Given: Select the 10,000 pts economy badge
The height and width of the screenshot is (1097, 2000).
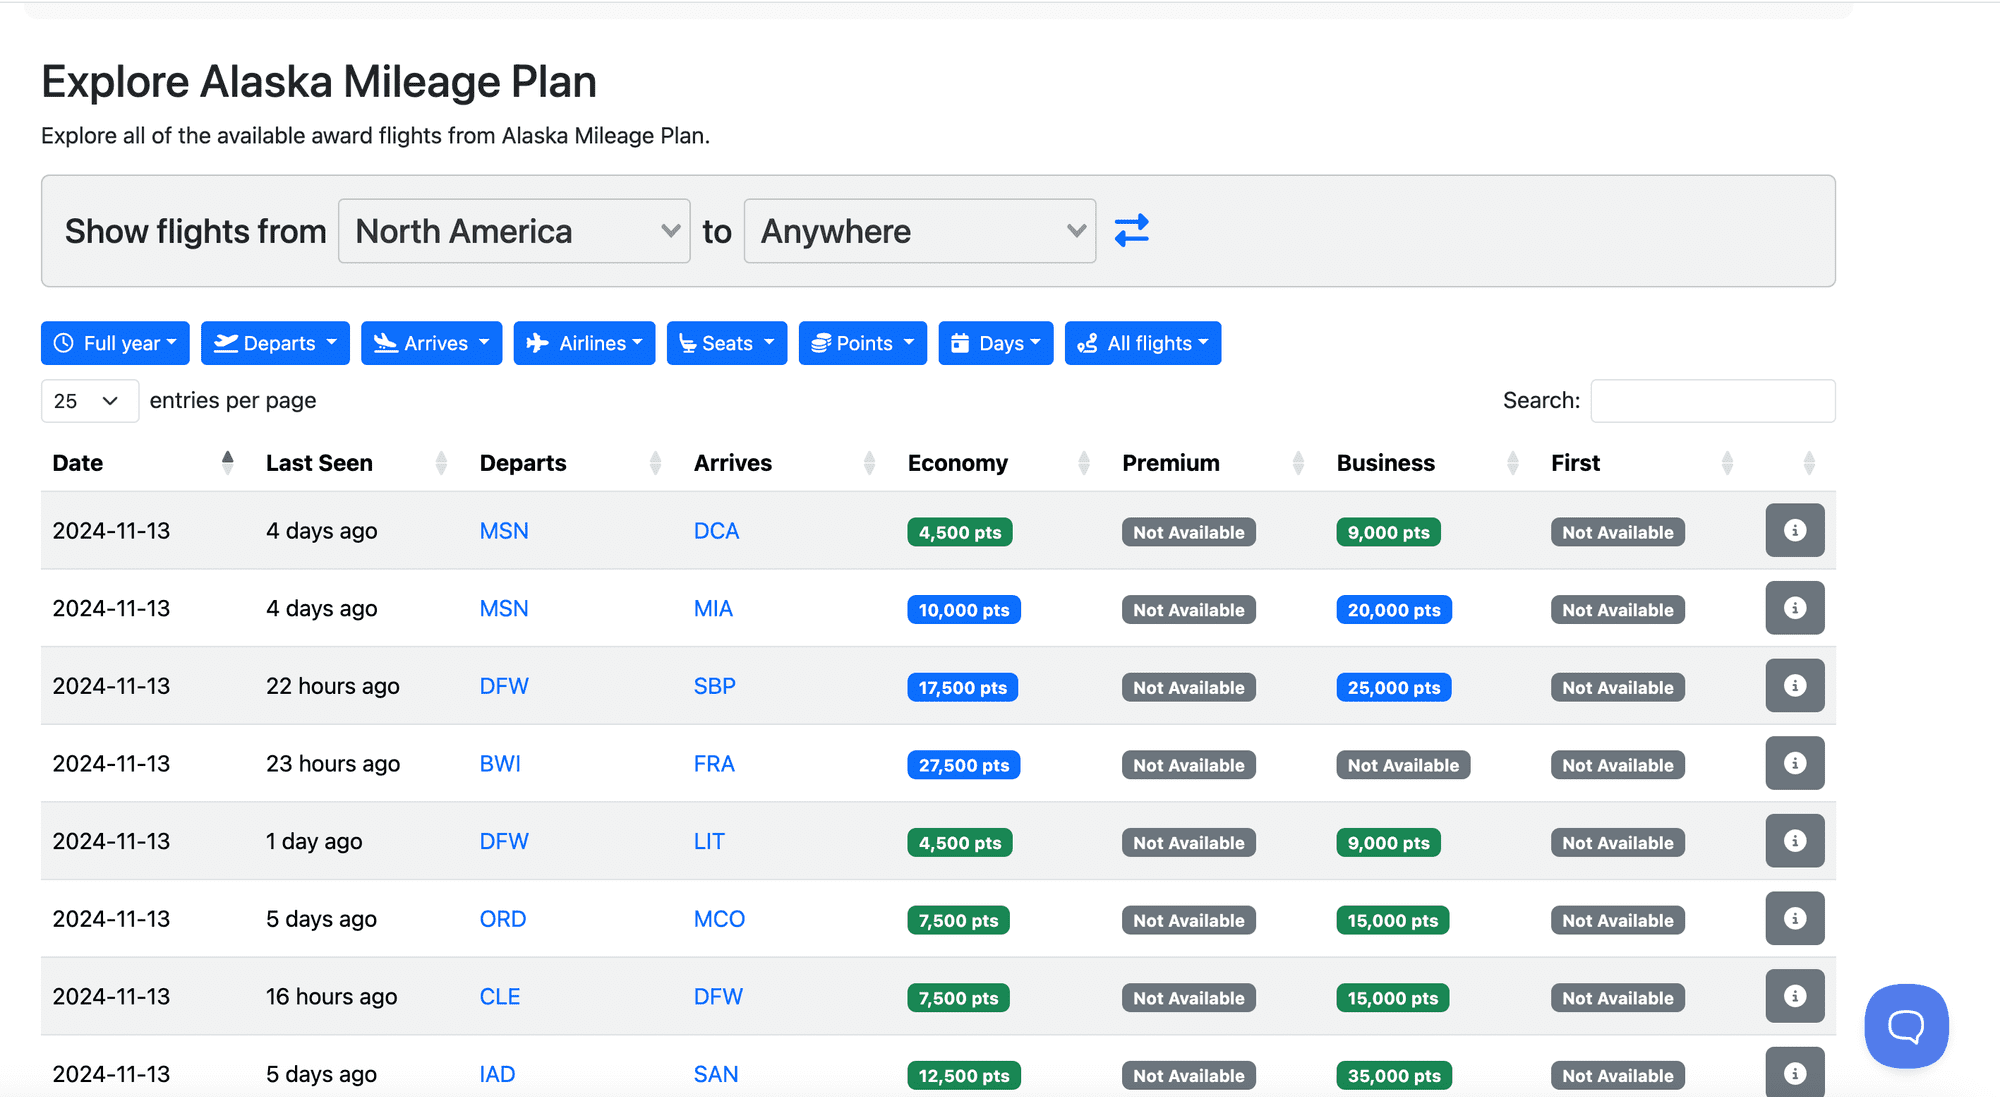Looking at the screenshot, I should pos(964,610).
